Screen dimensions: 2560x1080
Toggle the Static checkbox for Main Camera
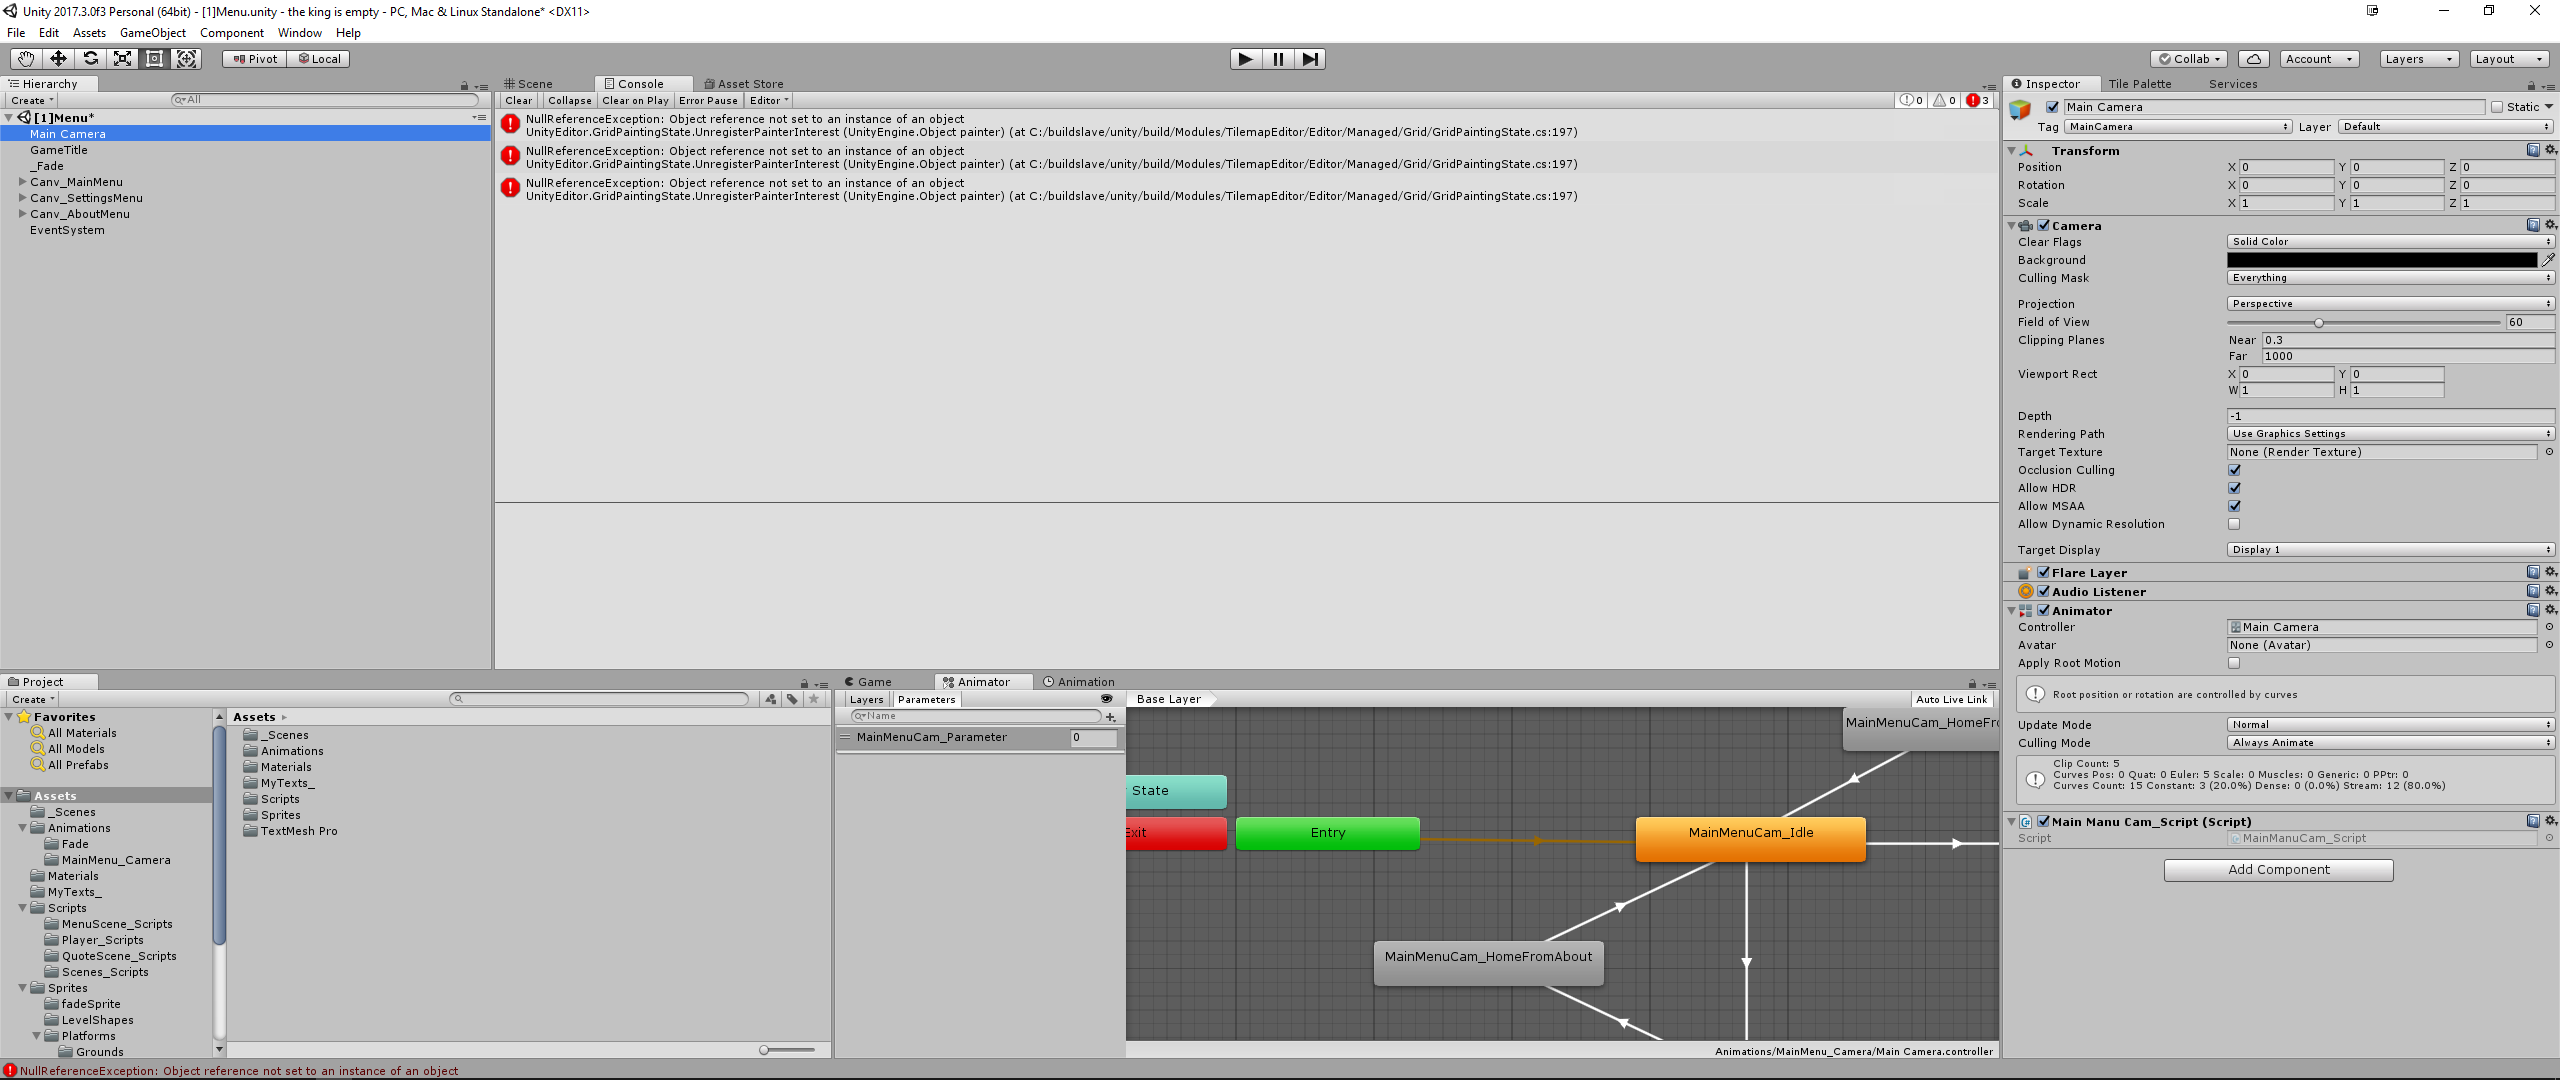pos(2497,107)
